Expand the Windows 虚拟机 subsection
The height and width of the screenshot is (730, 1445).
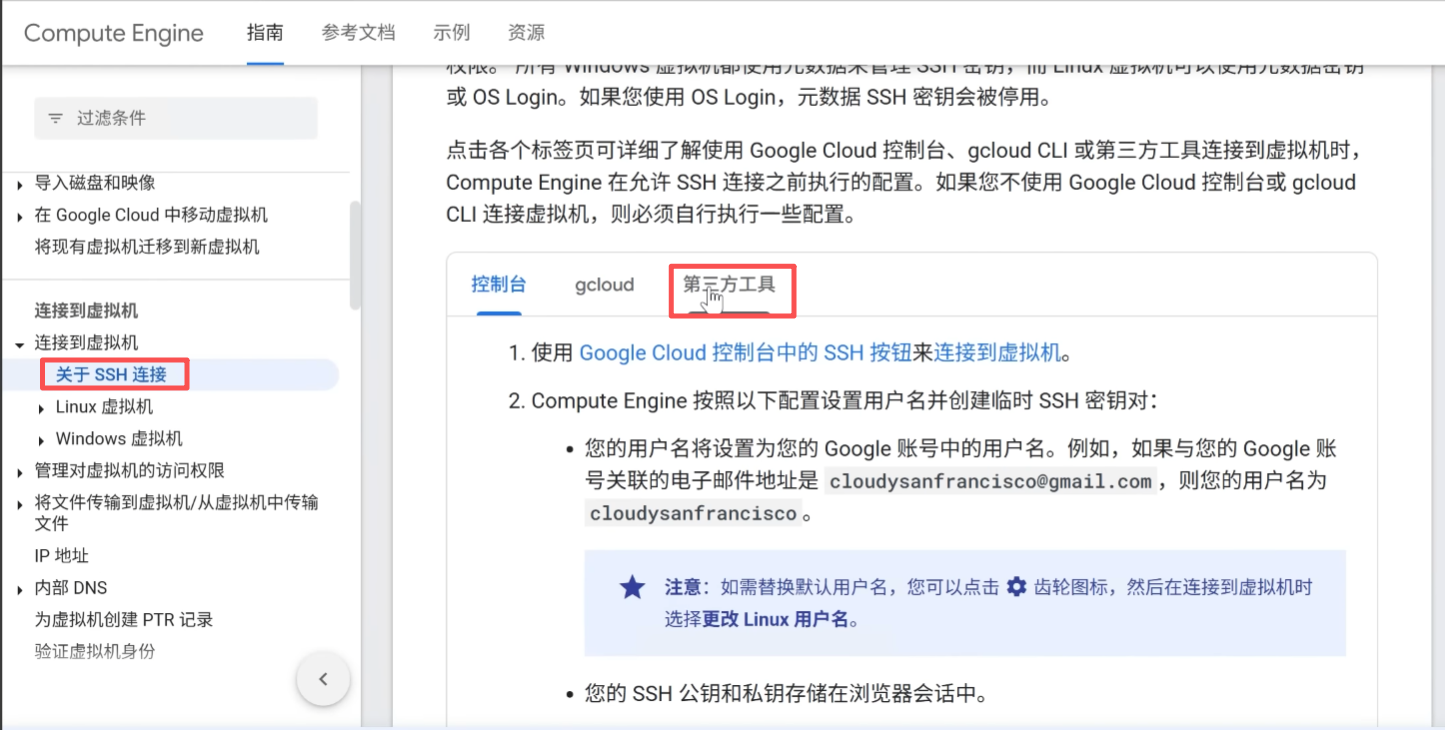coord(41,440)
